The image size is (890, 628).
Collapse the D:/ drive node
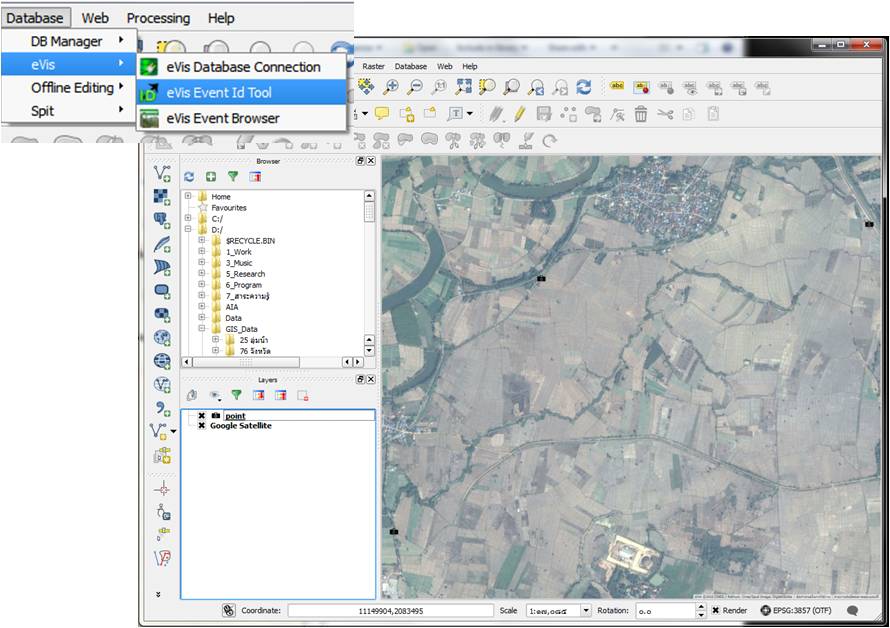tap(188, 229)
